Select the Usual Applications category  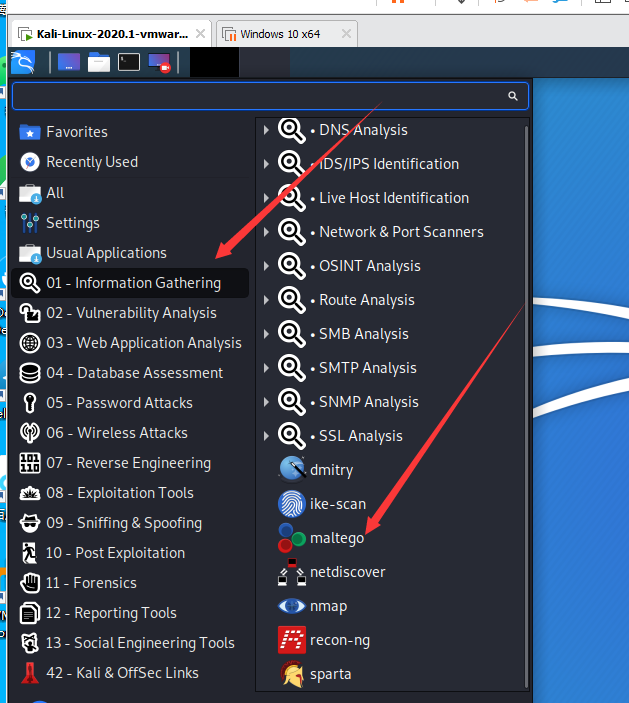coord(130,253)
